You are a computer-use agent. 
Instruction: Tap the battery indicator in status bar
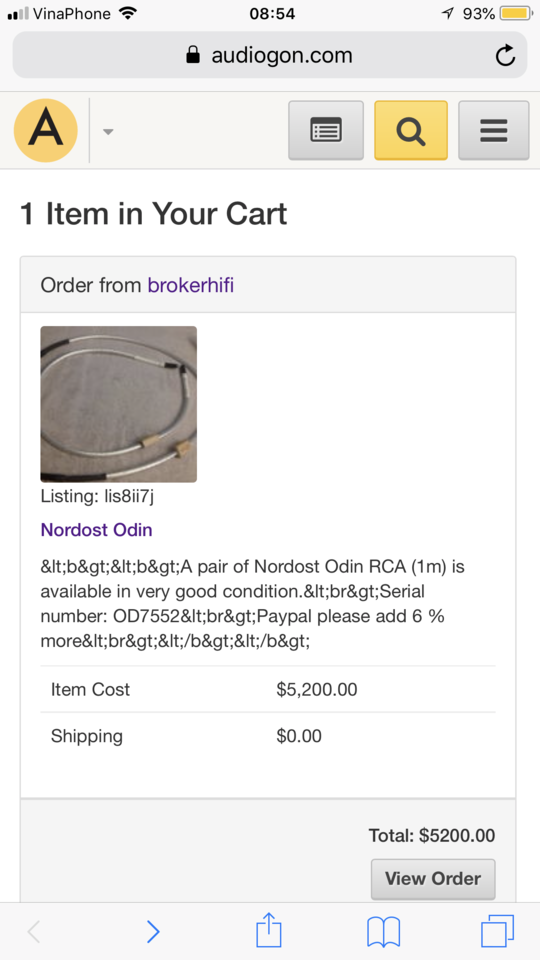pyautogui.click(x=516, y=13)
